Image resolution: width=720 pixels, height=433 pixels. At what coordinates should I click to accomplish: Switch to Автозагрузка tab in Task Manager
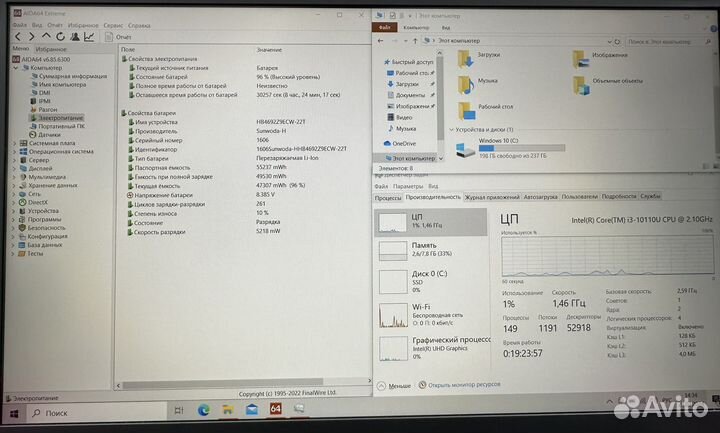coord(540,197)
